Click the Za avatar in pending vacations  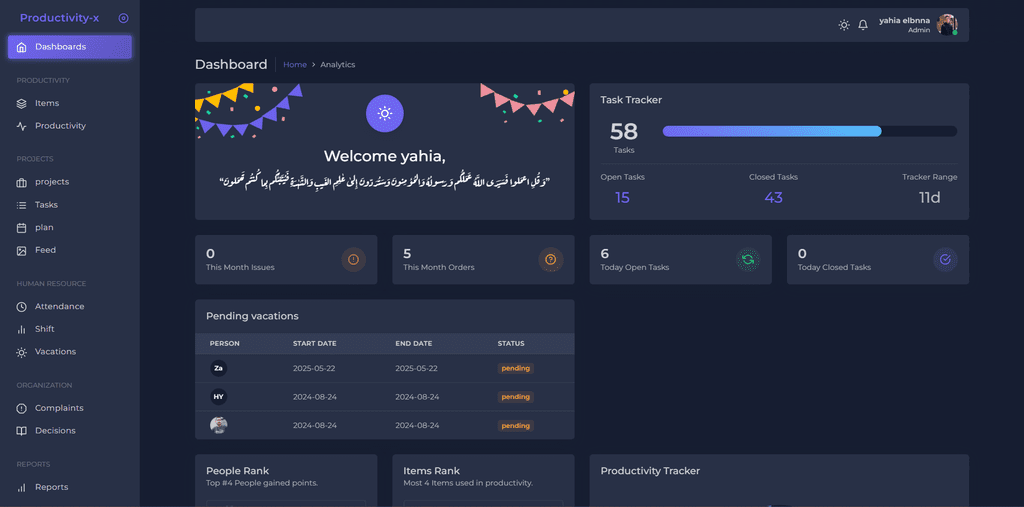219,368
